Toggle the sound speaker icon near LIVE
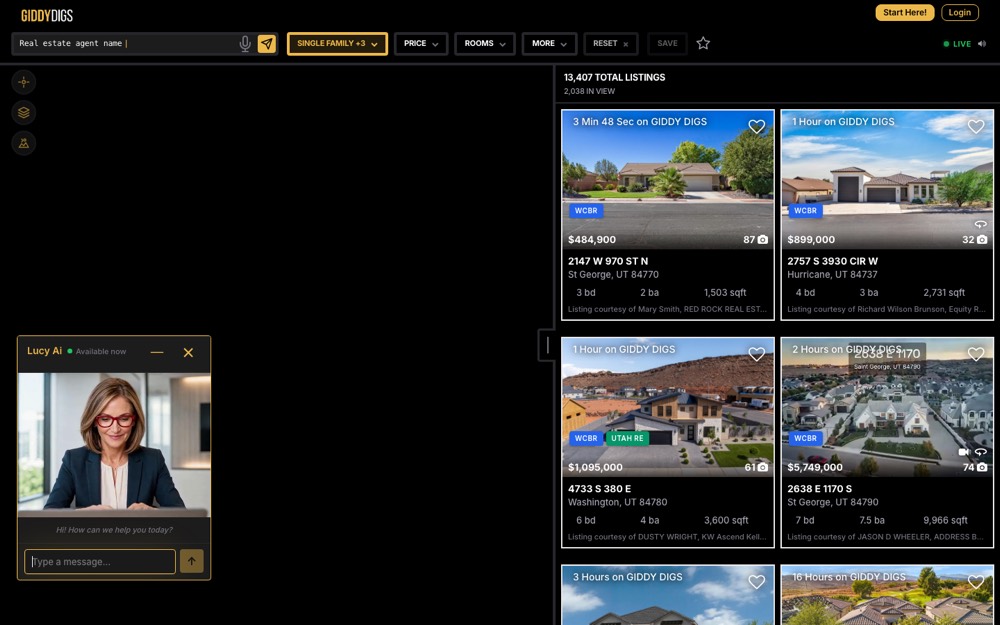 (982, 44)
